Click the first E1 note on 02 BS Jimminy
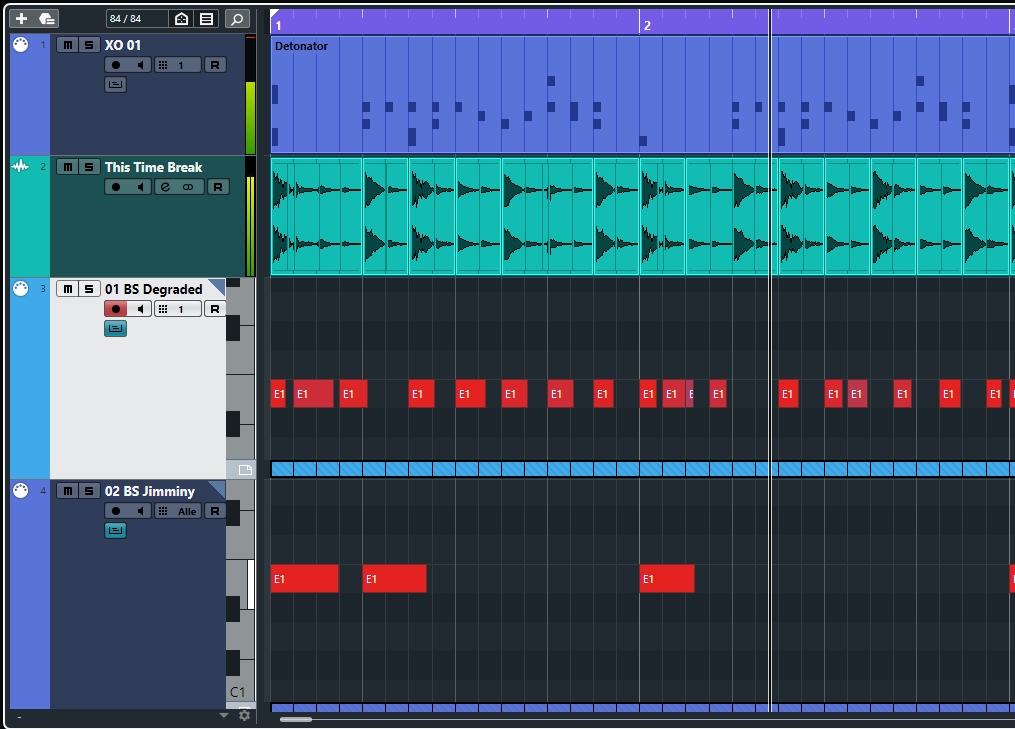 pyautogui.click(x=304, y=579)
